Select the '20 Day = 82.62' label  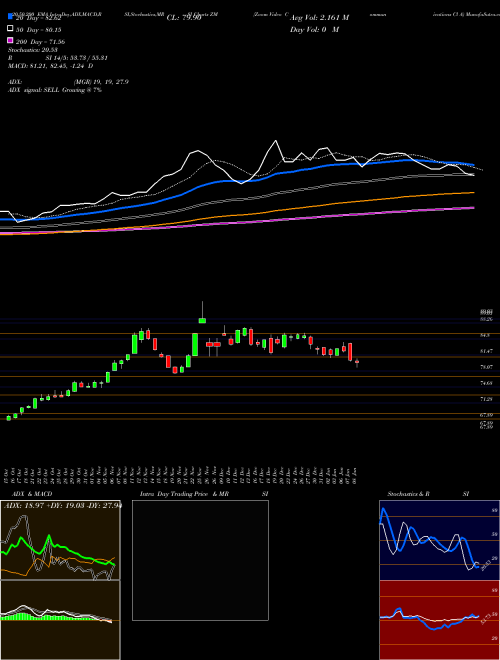tap(39, 18)
